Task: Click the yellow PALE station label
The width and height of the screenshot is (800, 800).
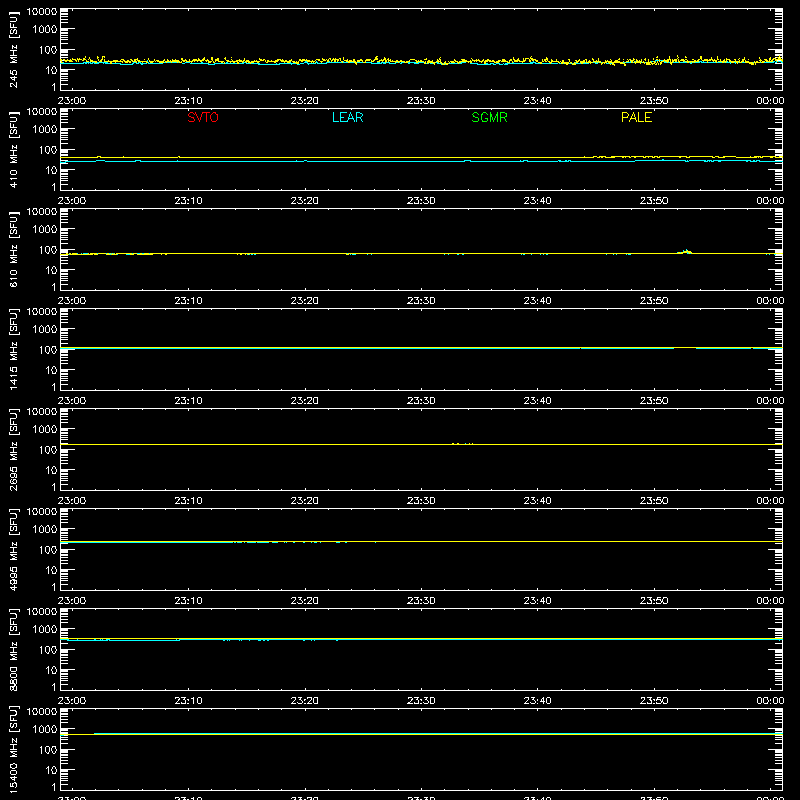Action: (x=636, y=117)
